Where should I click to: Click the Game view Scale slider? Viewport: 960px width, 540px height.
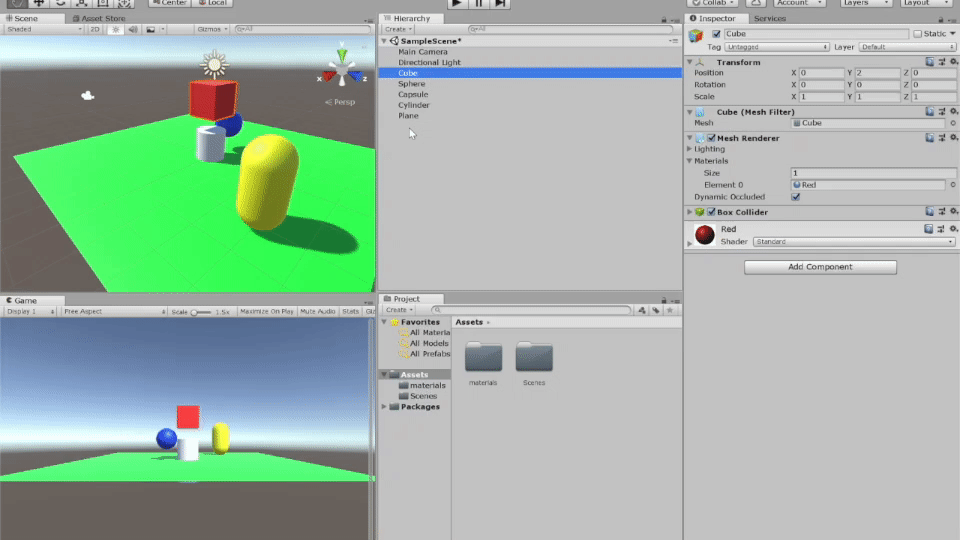201,312
